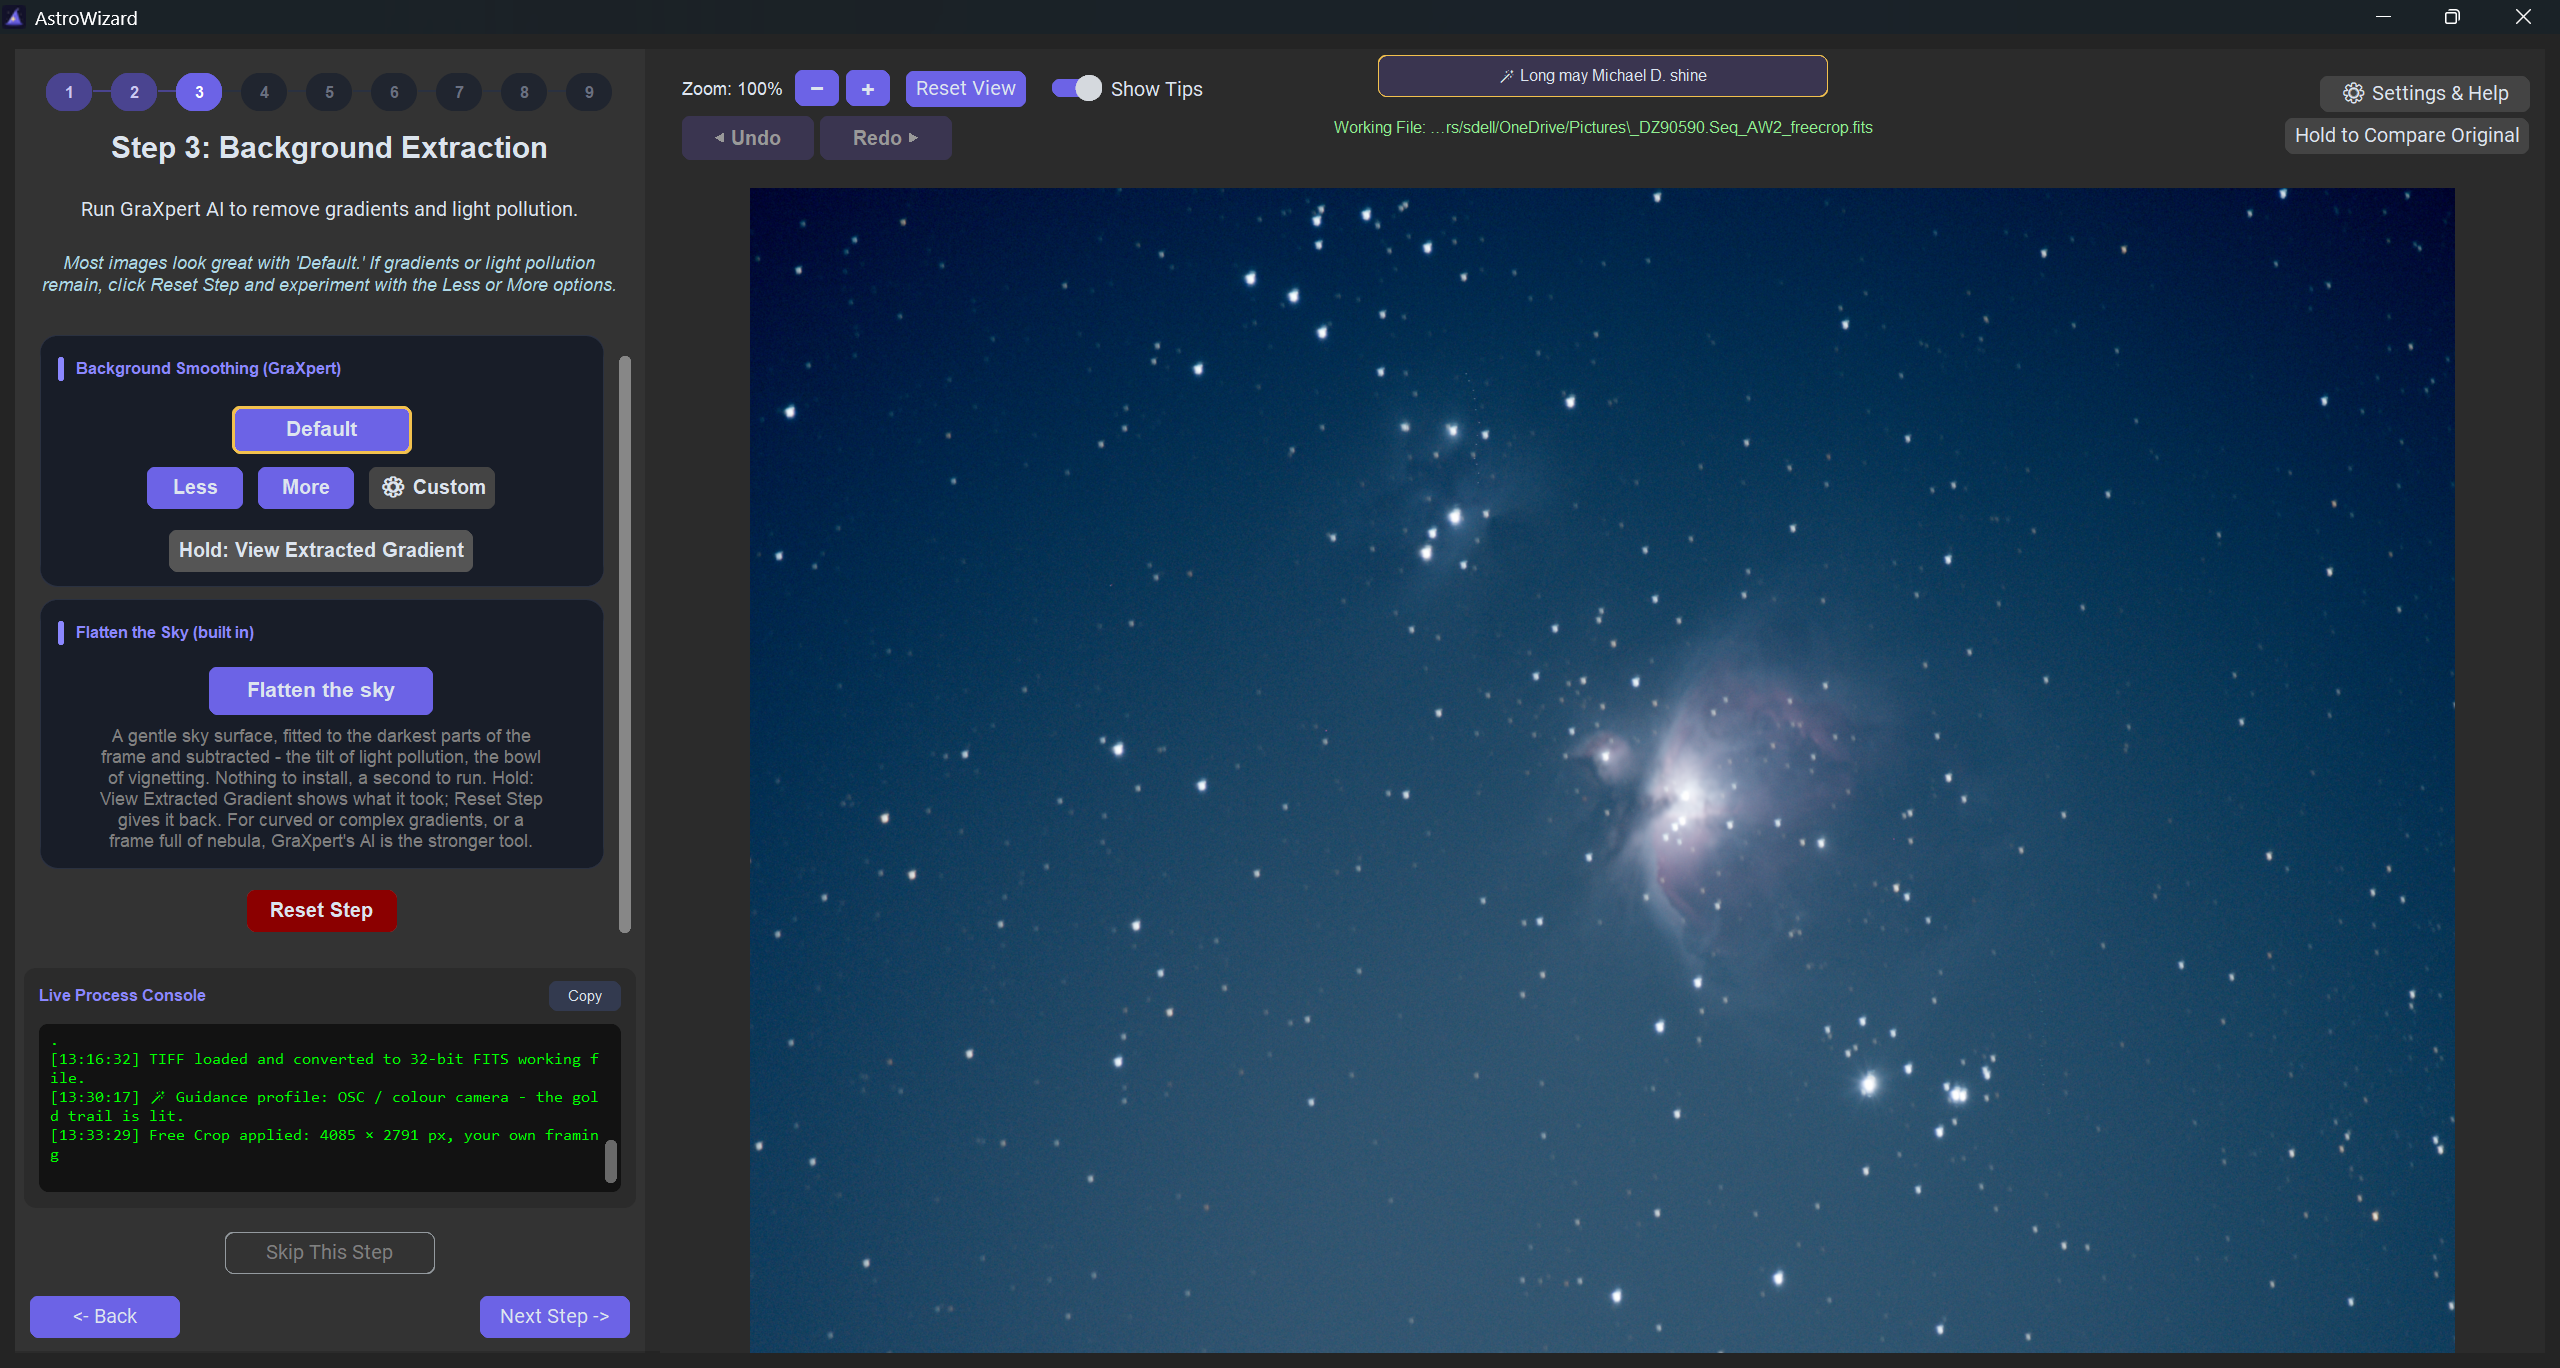The image size is (2560, 1368).
Task: Select step 9 in the step indicator
Action: (589, 92)
